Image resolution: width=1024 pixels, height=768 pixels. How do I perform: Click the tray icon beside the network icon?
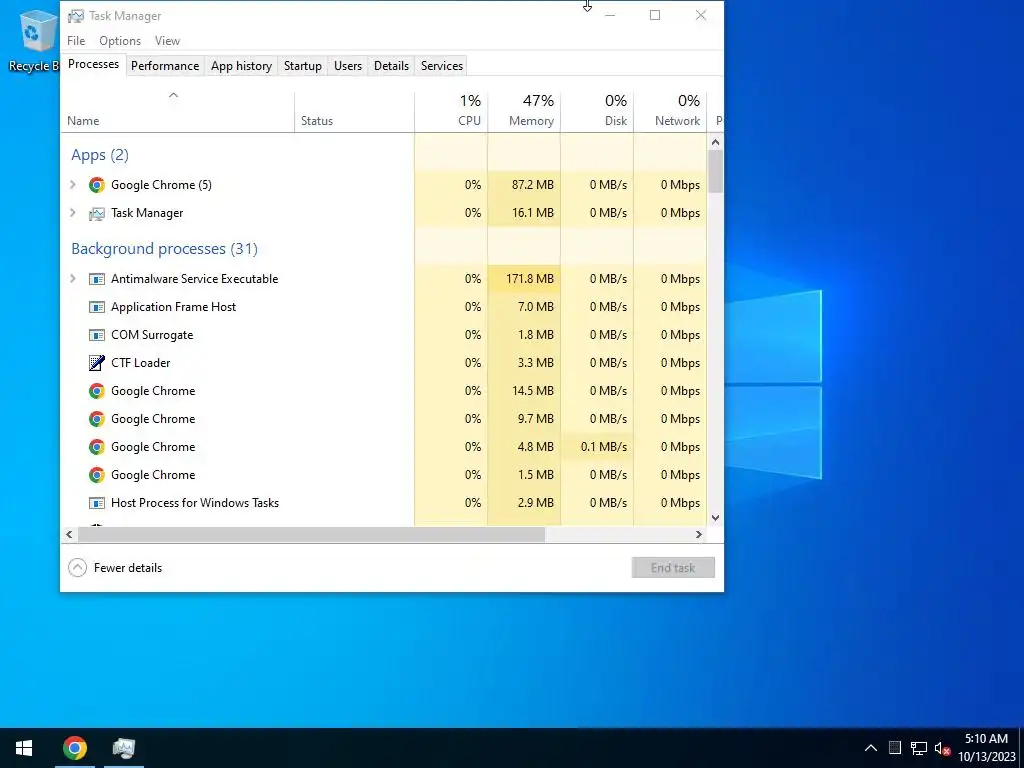[x=895, y=748]
